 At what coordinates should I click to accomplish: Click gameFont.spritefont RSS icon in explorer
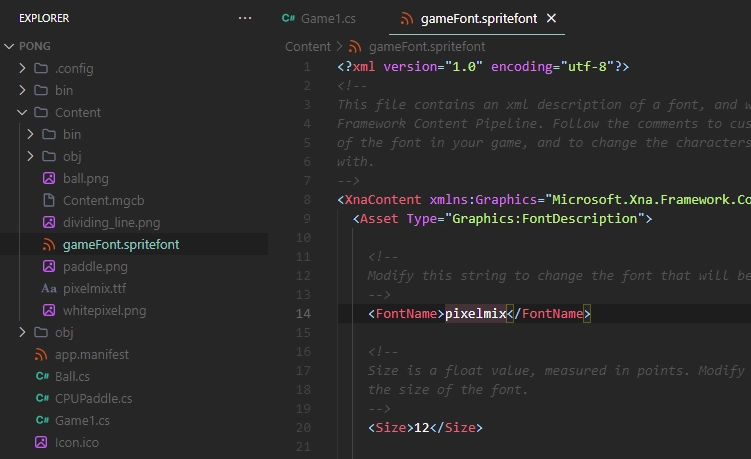coord(49,244)
